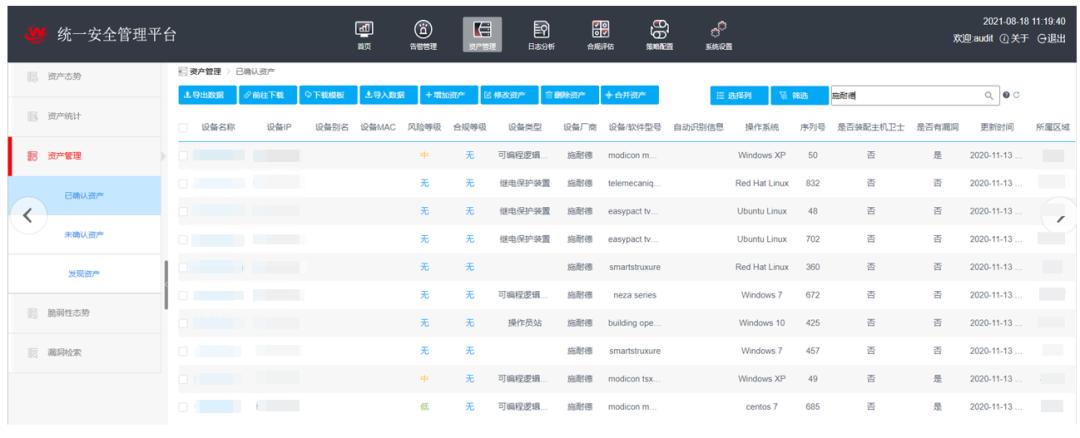
Task: Open 漏洞检索 sidebar menu
Action: point(84,353)
